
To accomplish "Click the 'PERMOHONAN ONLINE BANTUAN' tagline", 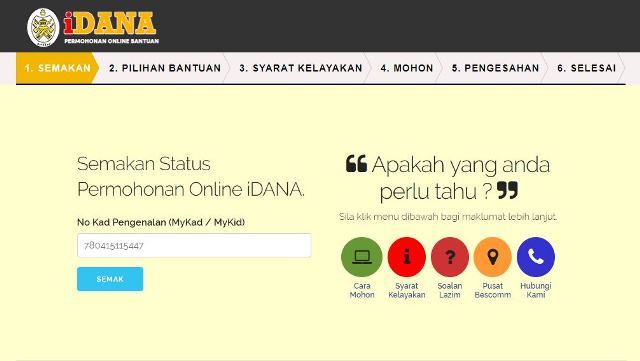I will [111, 41].
